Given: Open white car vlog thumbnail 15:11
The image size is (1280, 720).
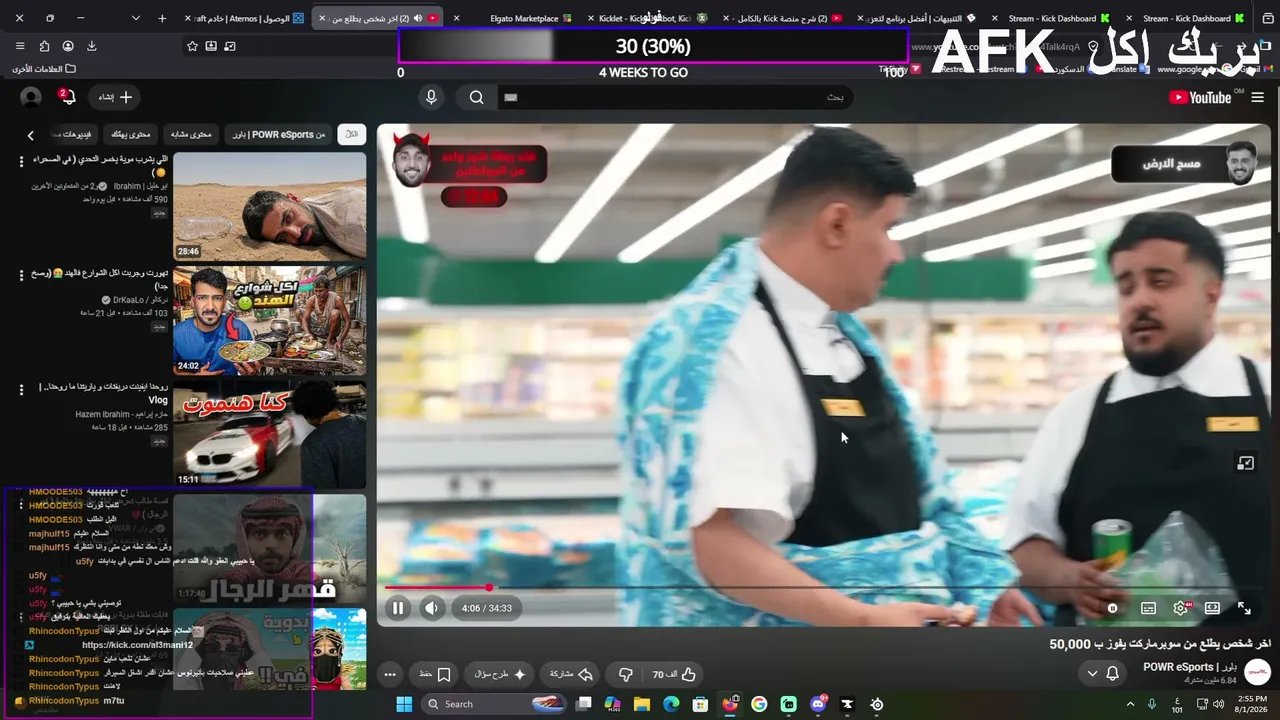Looking at the screenshot, I should pyautogui.click(x=270, y=434).
